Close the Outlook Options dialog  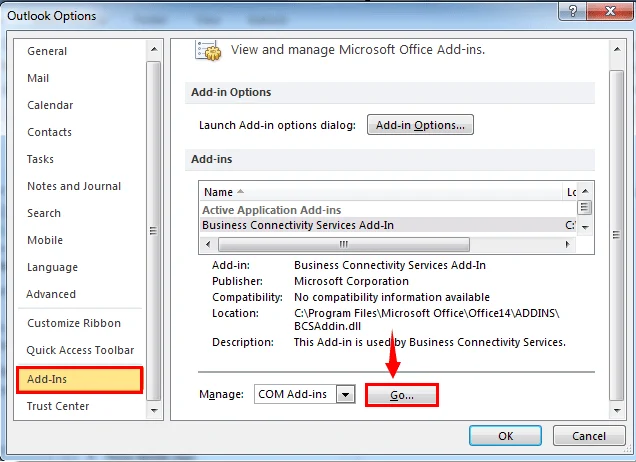coord(610,11)
